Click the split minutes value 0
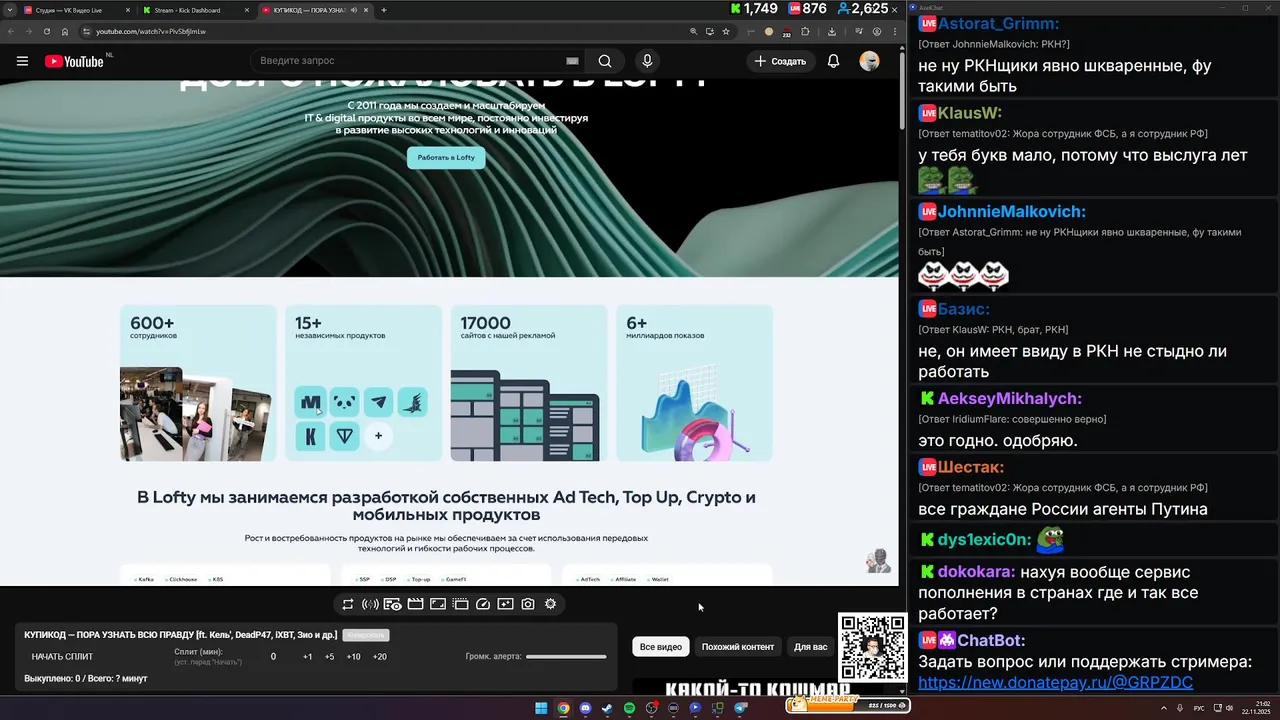Viewport: 1280px width, 720px height. (x=273, y=657)
